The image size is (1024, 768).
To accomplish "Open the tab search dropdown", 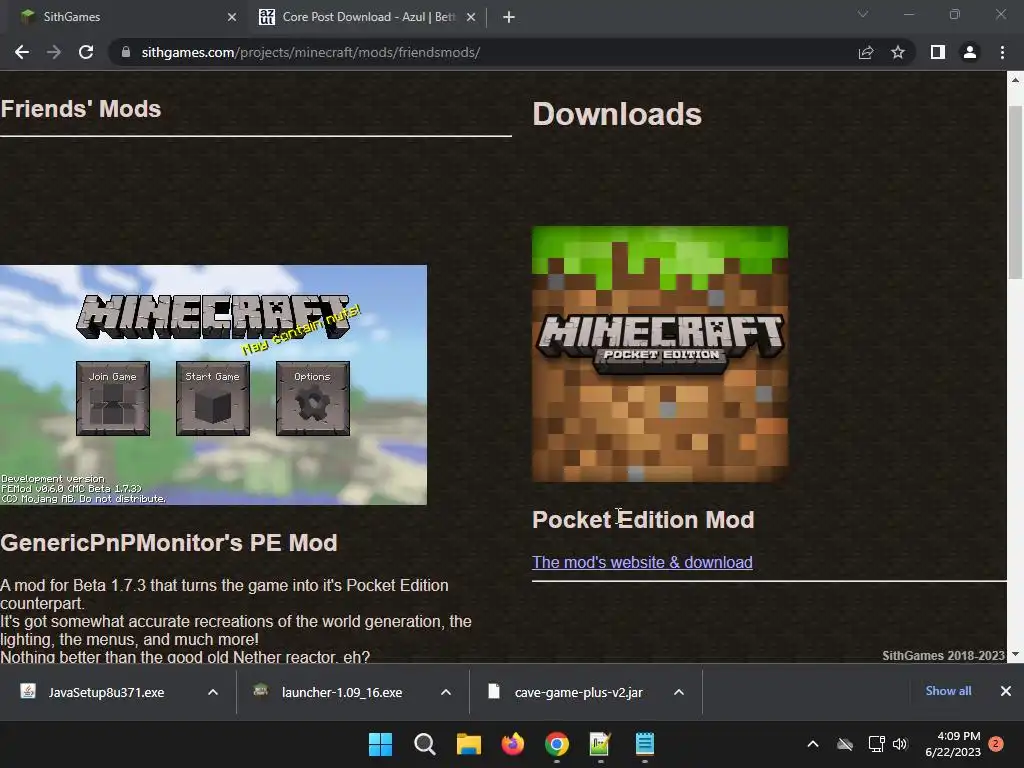I will click(x=863, y=14).
